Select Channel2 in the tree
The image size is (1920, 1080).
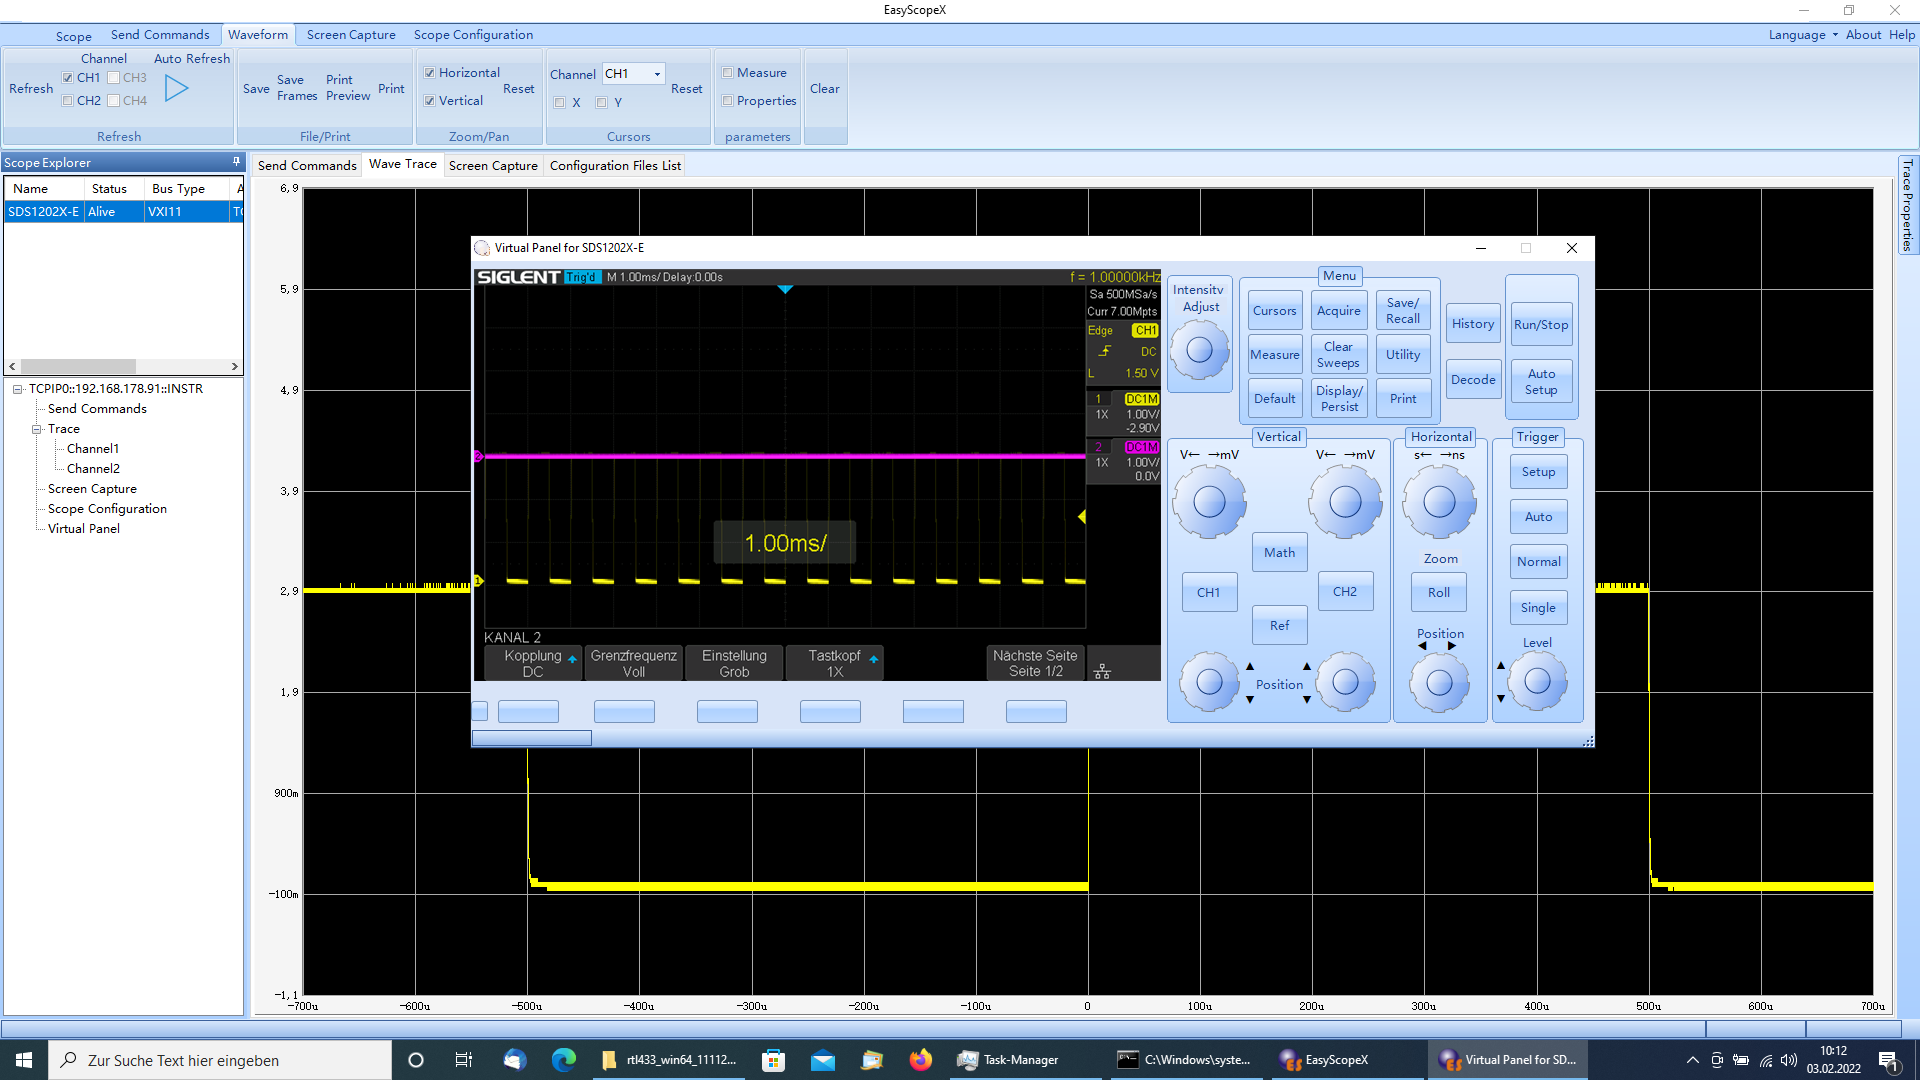pos(93,469)
